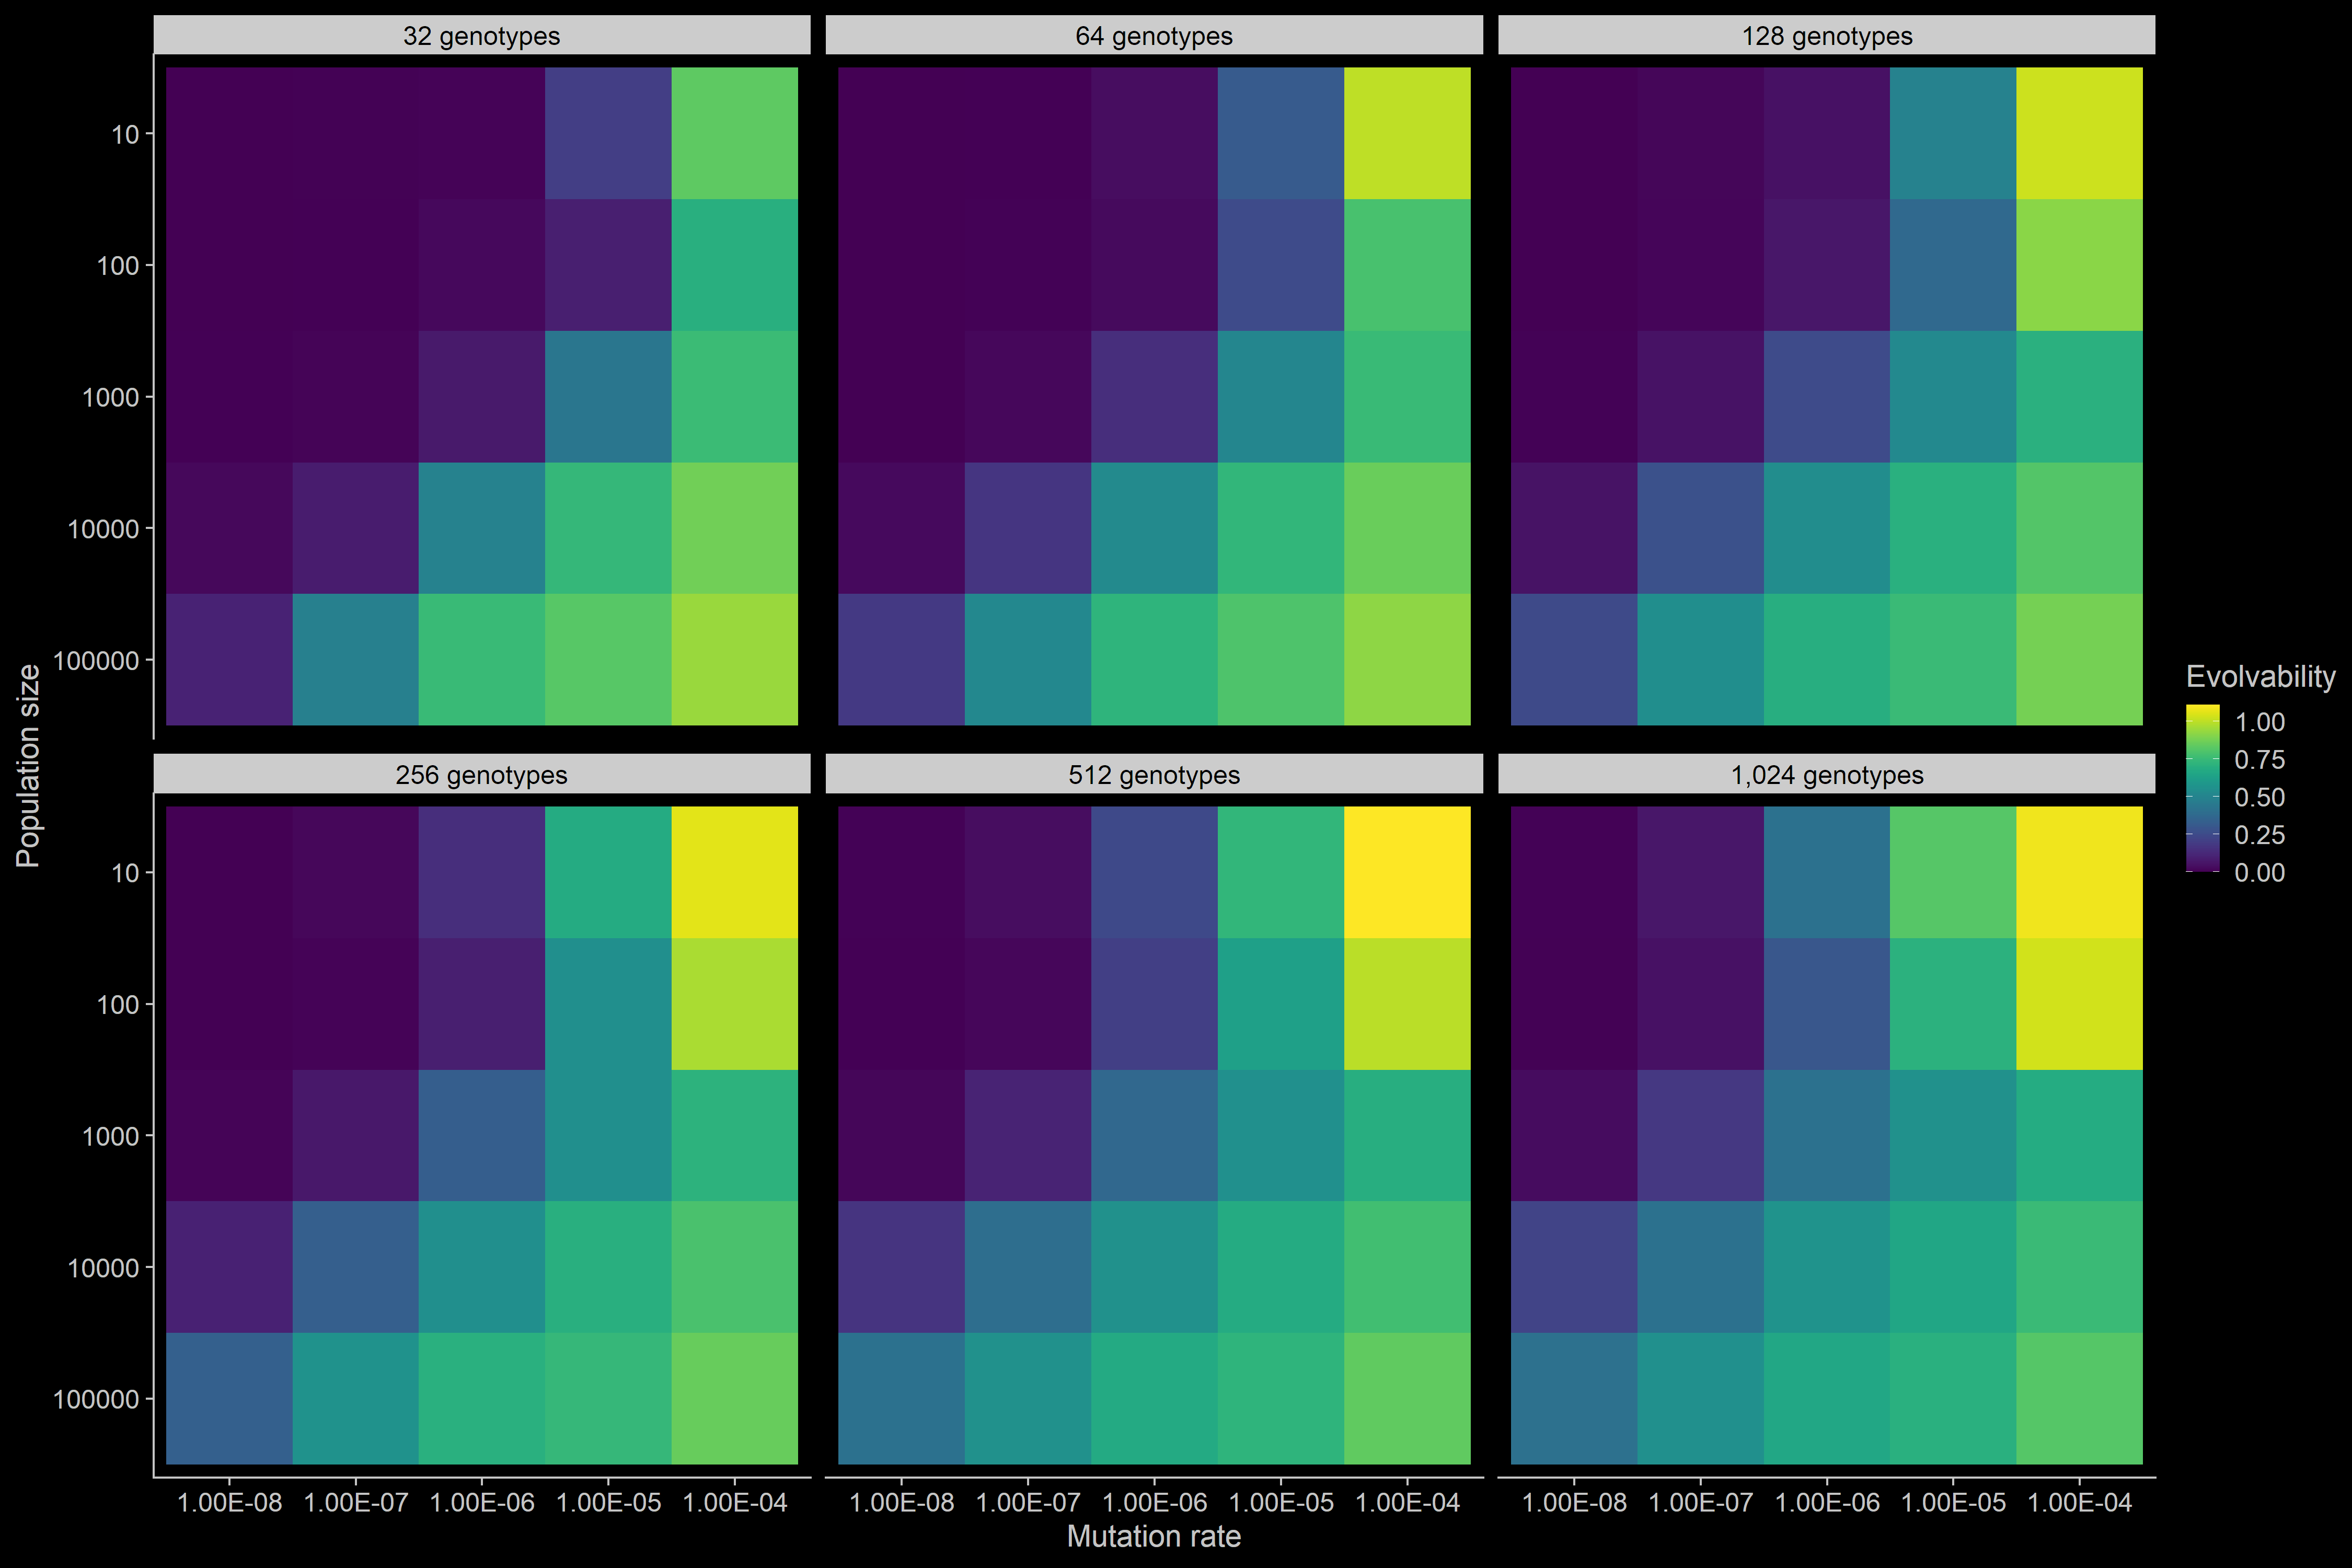The width and height of the screenshot is (2352, 1568).
Task: Click '1.00E-08' under the 512 genotypes panel
Action: (902, 1502)
